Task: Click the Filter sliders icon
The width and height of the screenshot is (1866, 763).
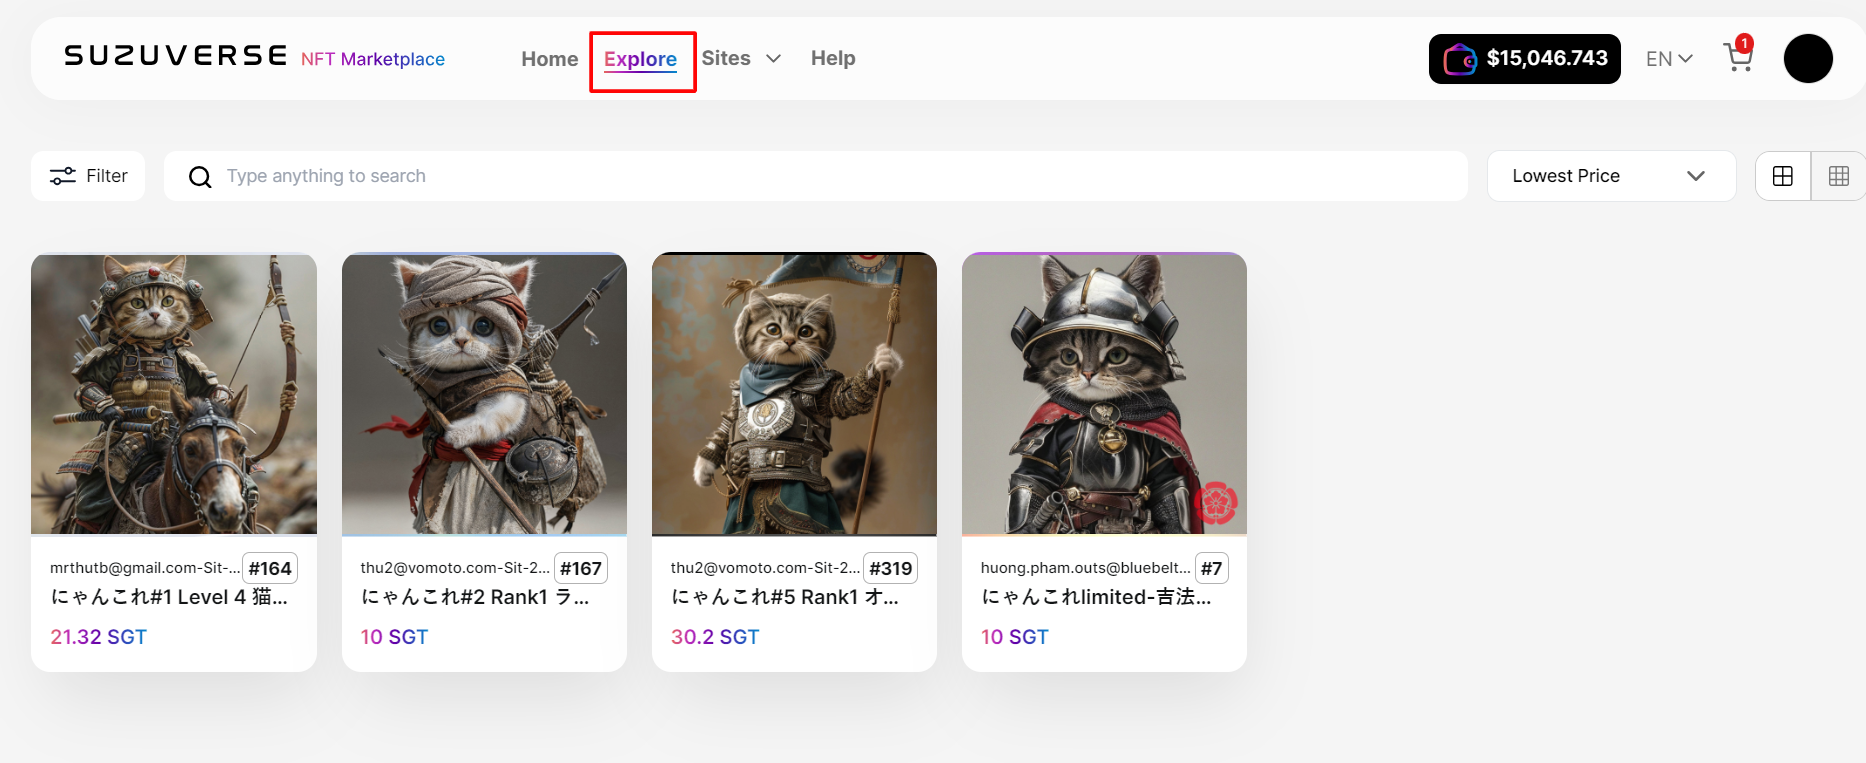Action: [63, 176]
